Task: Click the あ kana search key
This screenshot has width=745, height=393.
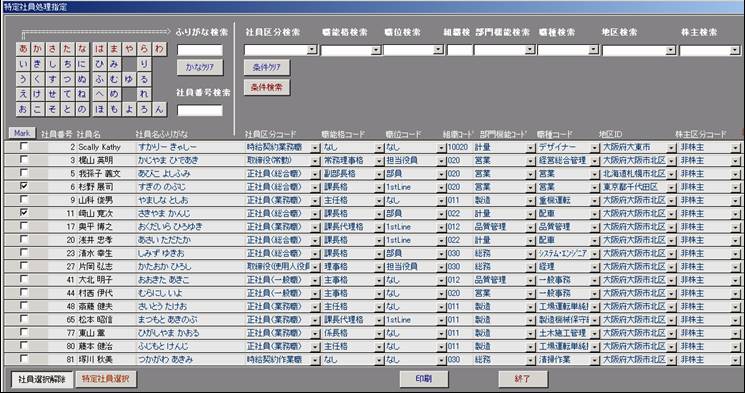Action: 23,49
